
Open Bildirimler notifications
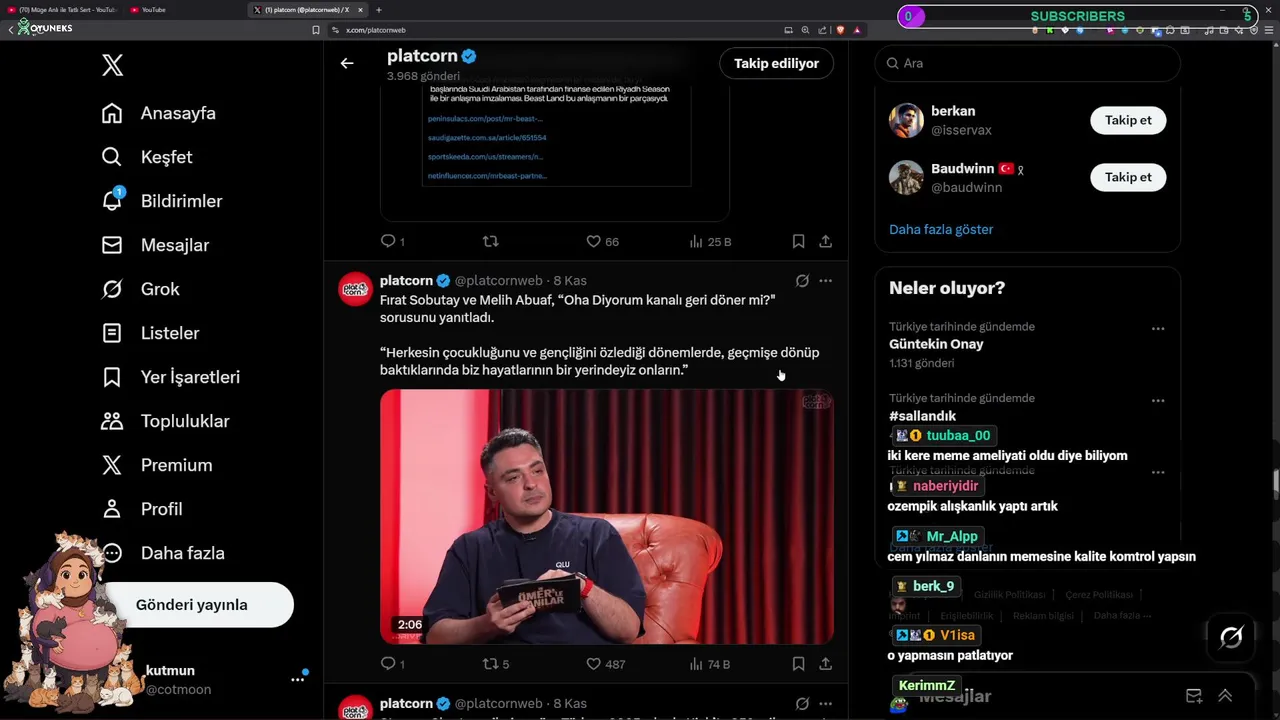click(162, 201)
